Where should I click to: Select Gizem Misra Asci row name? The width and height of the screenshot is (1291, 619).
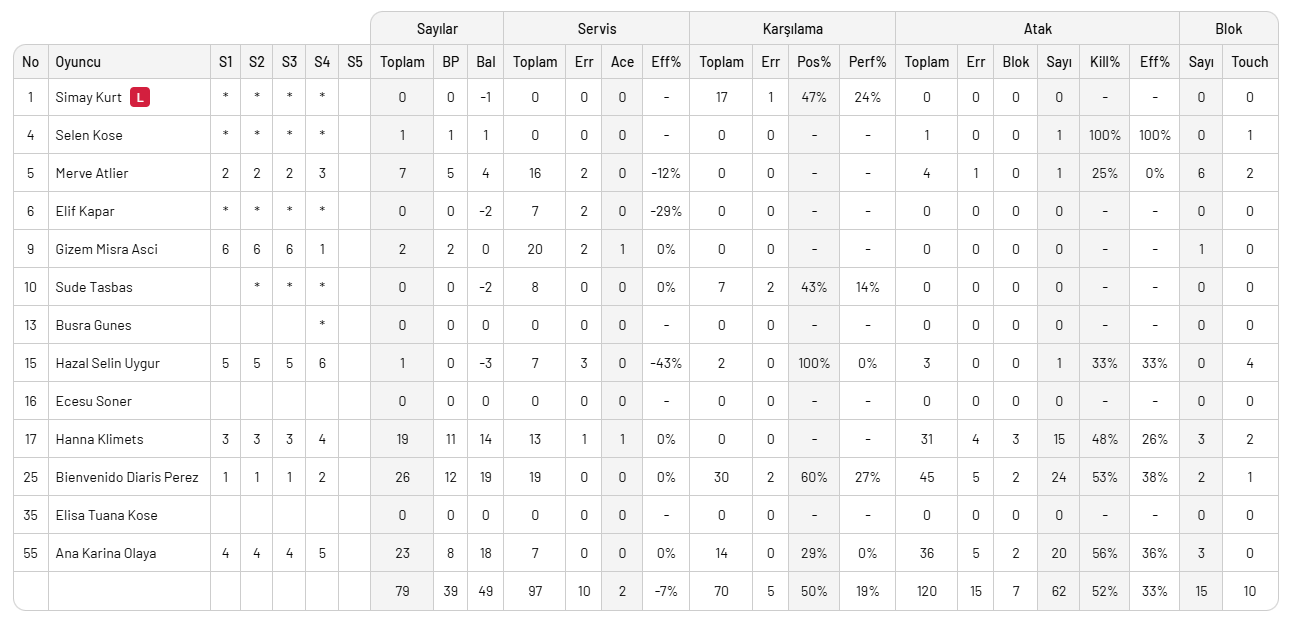(x=106, y=249)
